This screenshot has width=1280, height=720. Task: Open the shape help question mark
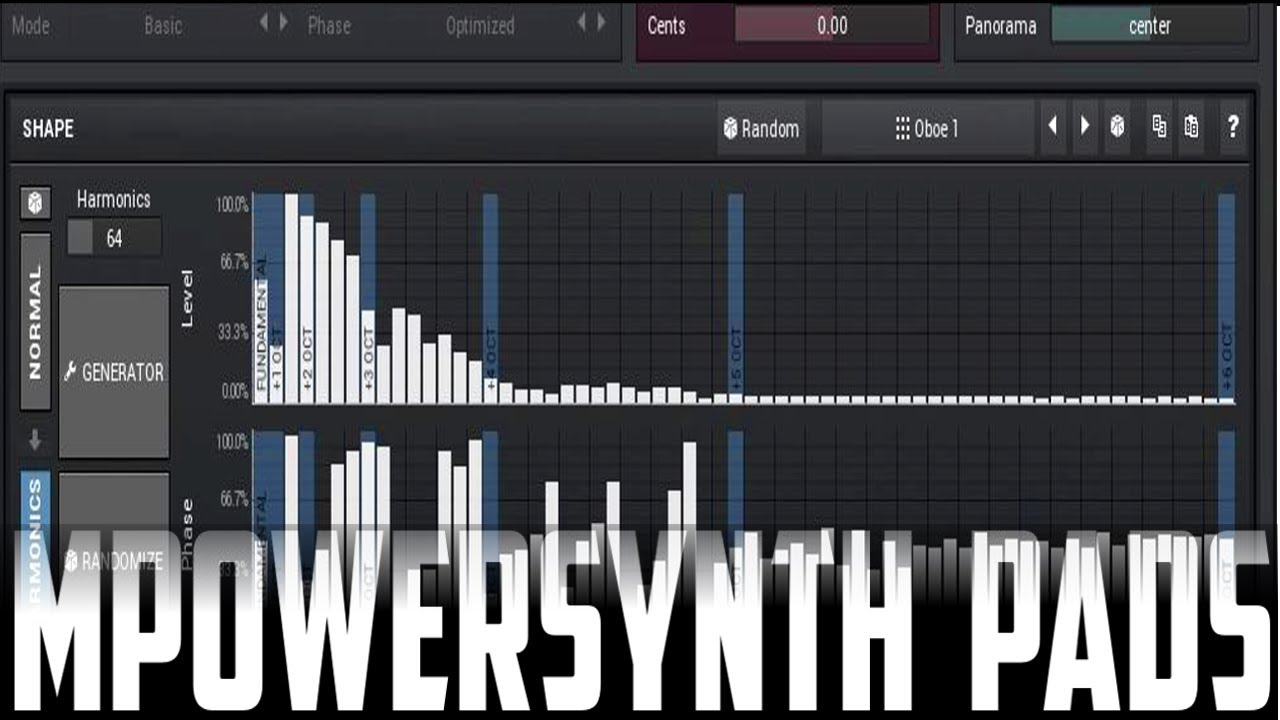tap(1233, 127)
